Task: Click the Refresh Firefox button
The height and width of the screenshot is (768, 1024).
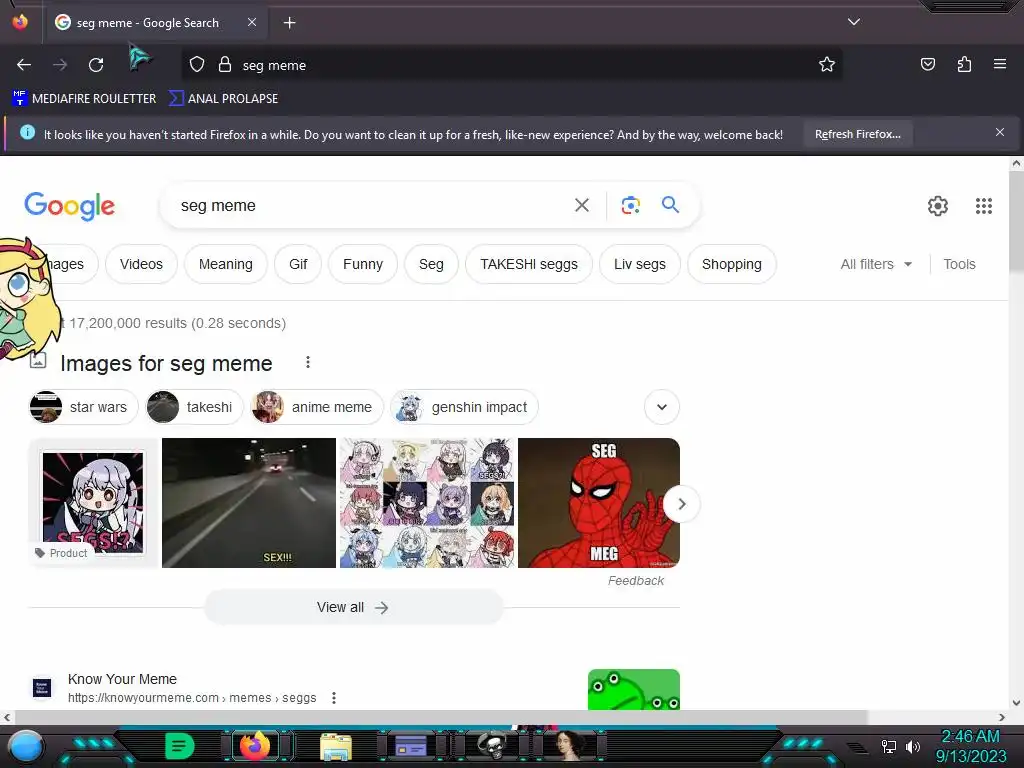Action: point(857,134)
